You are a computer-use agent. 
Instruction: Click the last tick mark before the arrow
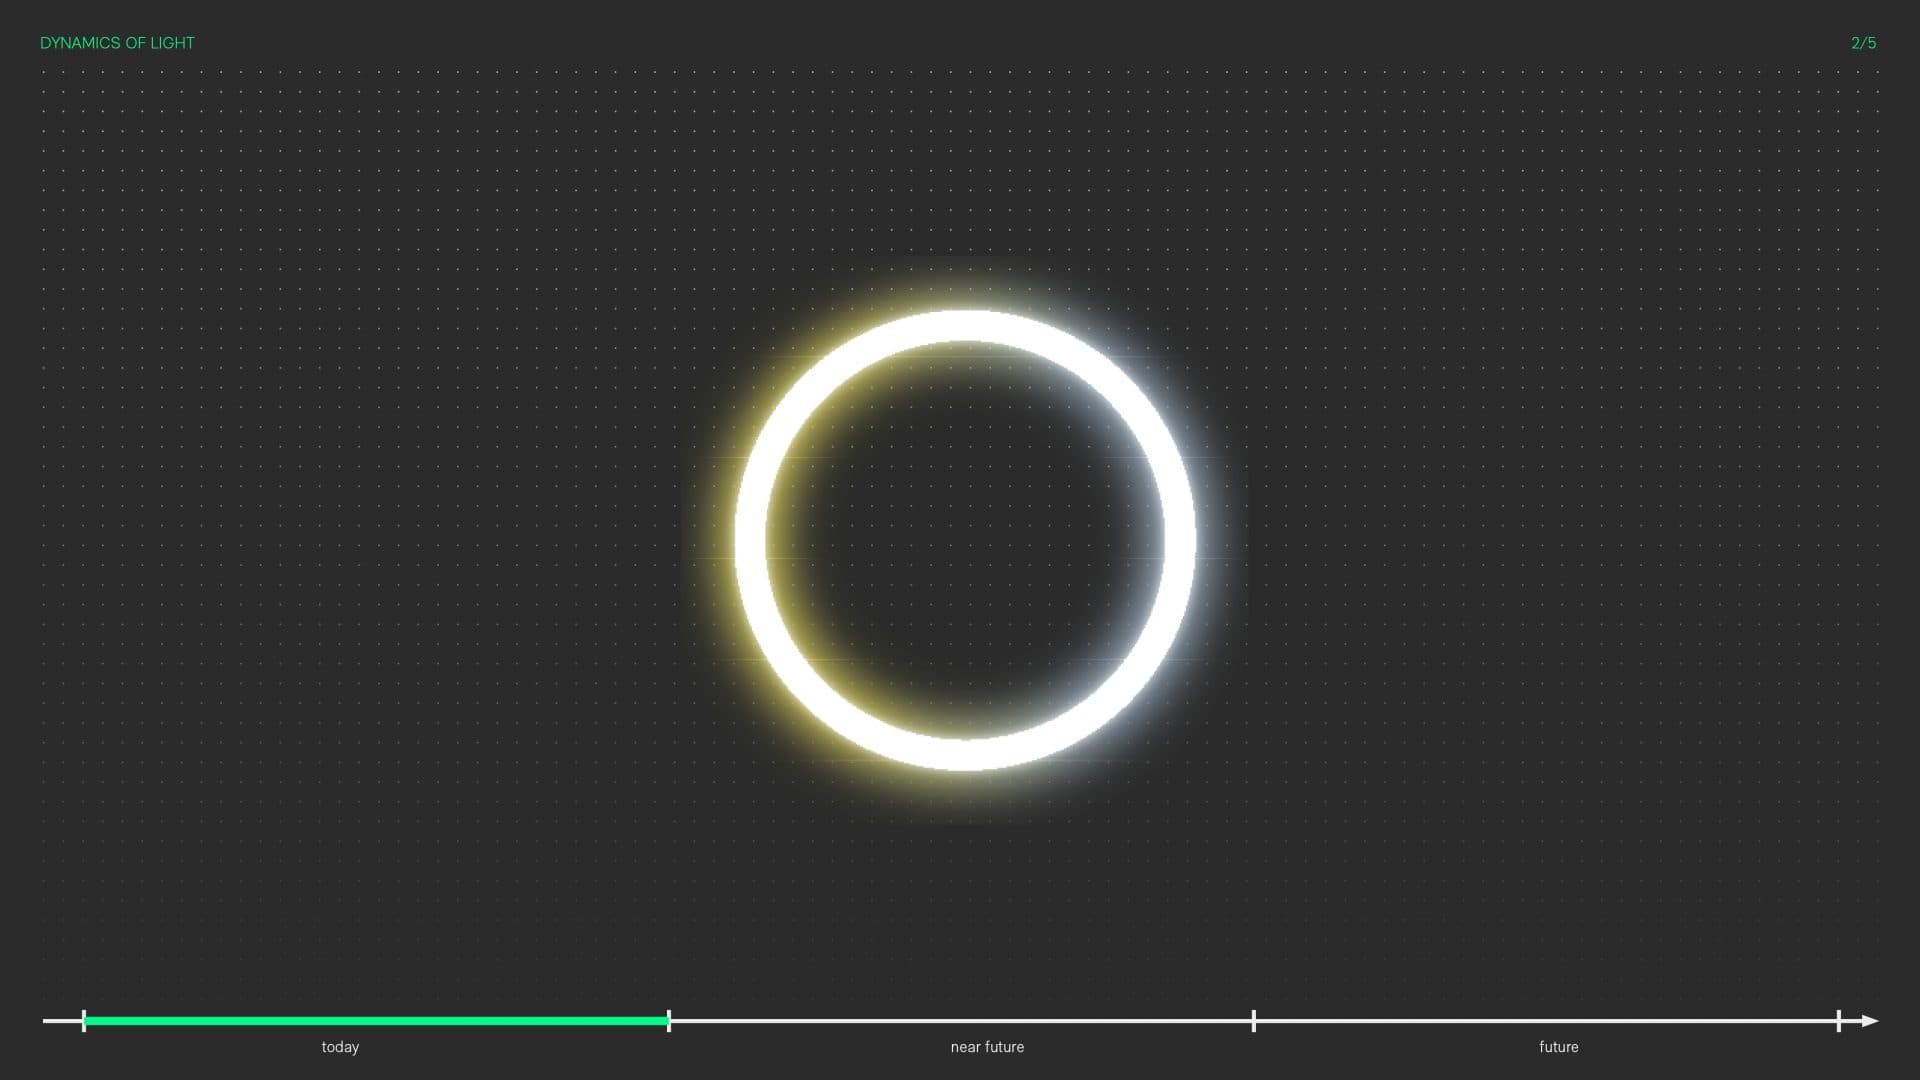pyautogui.click(x=1838, y=1021)
